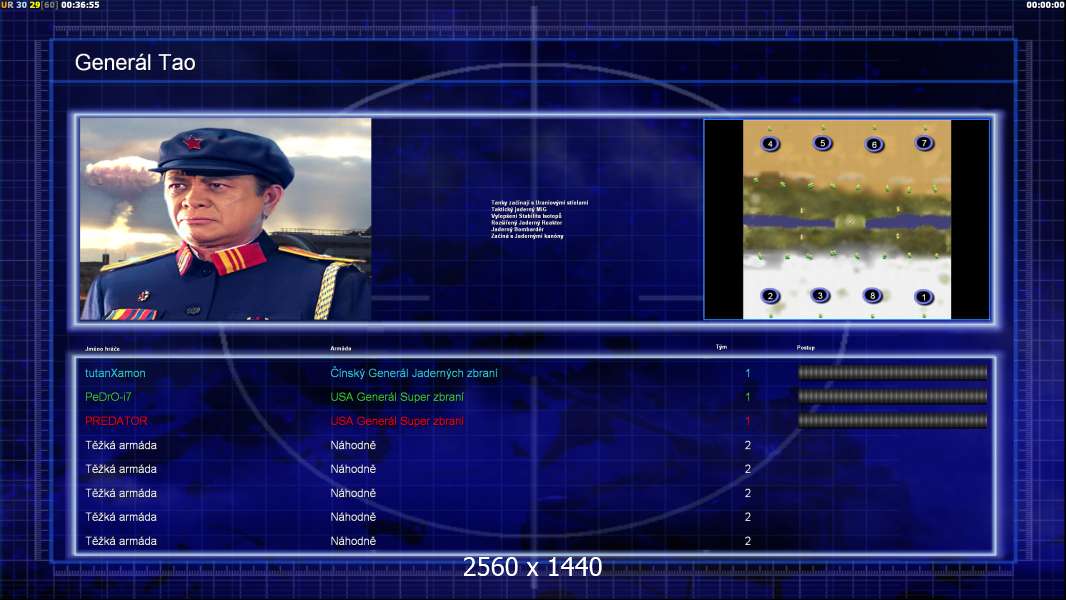The image size is (1066, 600).
Task: Click 'Taktický jaderný MiG' perk line
Action: tap(519, 209)
